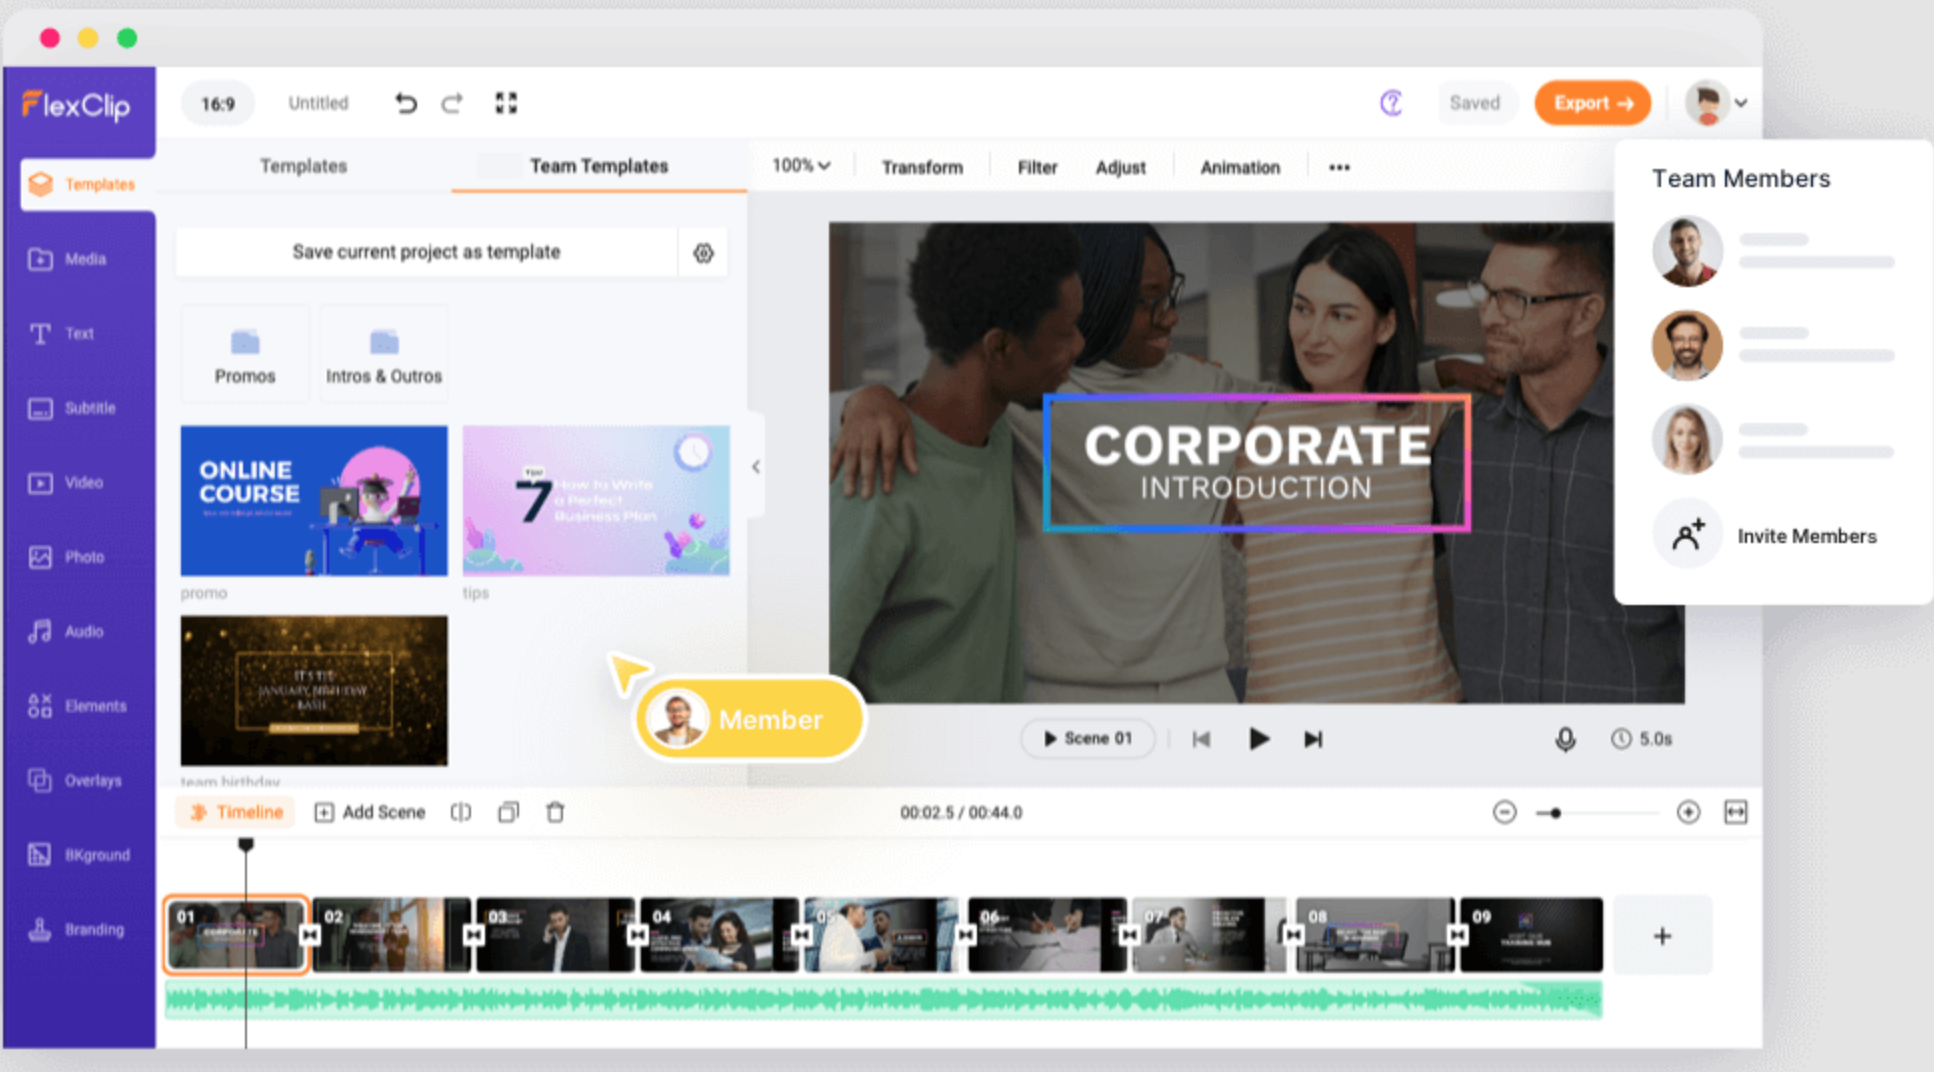Image resolution: width=1934 pixels, height=1072 pixels.
Task: Click the Export button
Action: pos(1592,102)
